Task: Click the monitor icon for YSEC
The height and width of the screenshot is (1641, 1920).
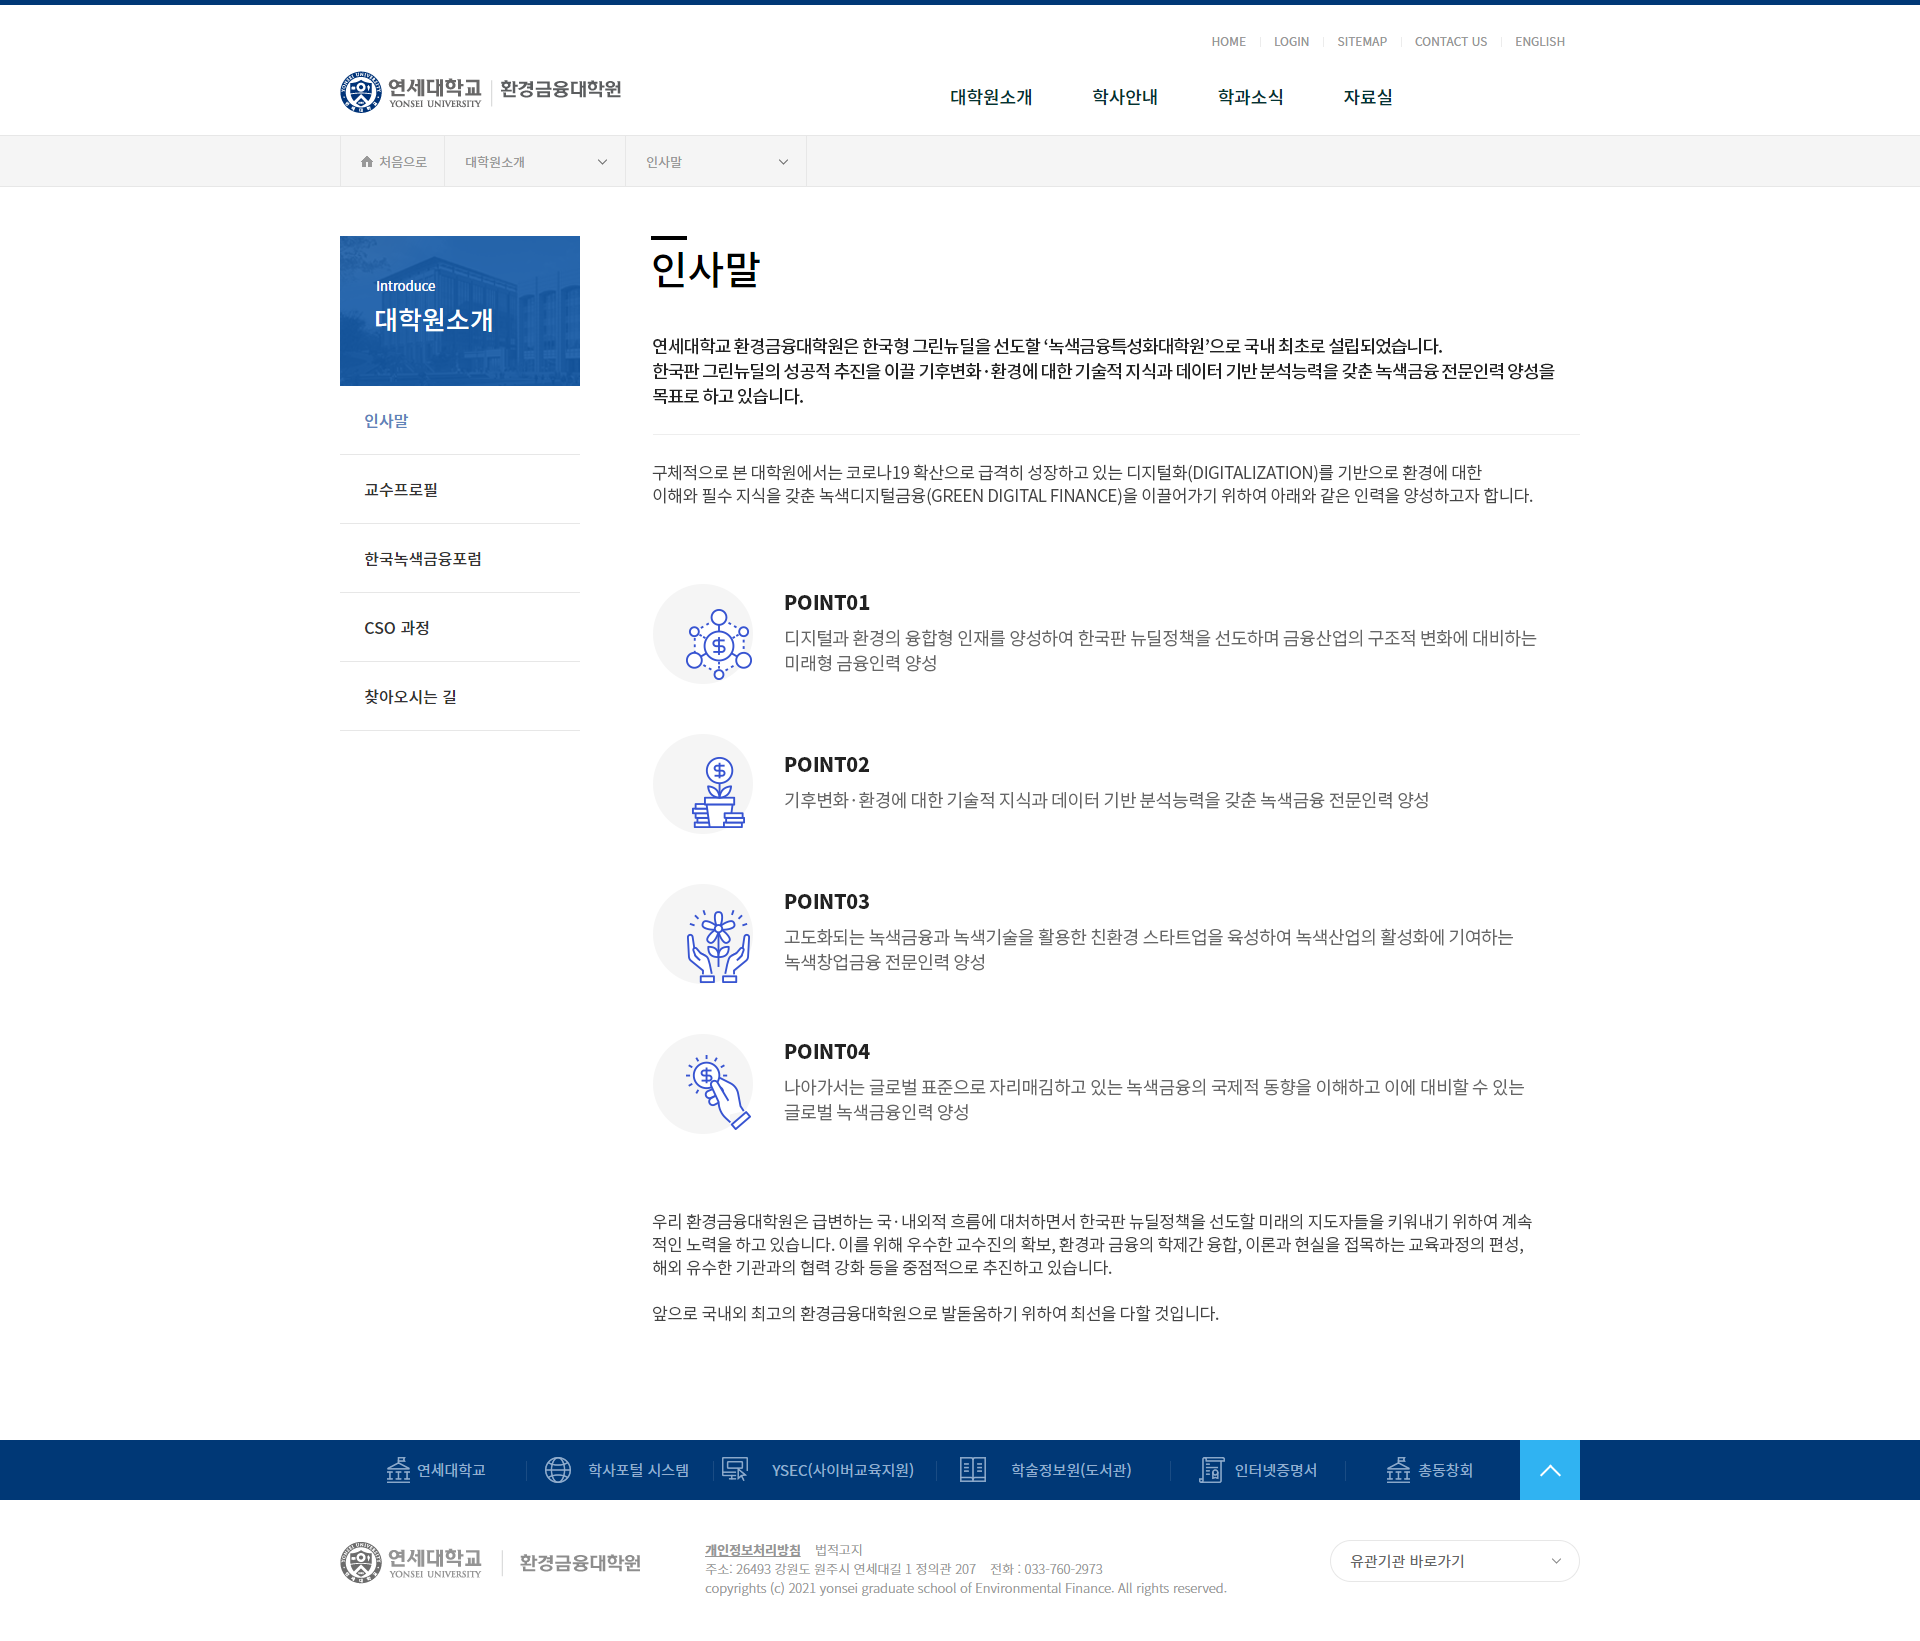Action: coord(735,1470)
